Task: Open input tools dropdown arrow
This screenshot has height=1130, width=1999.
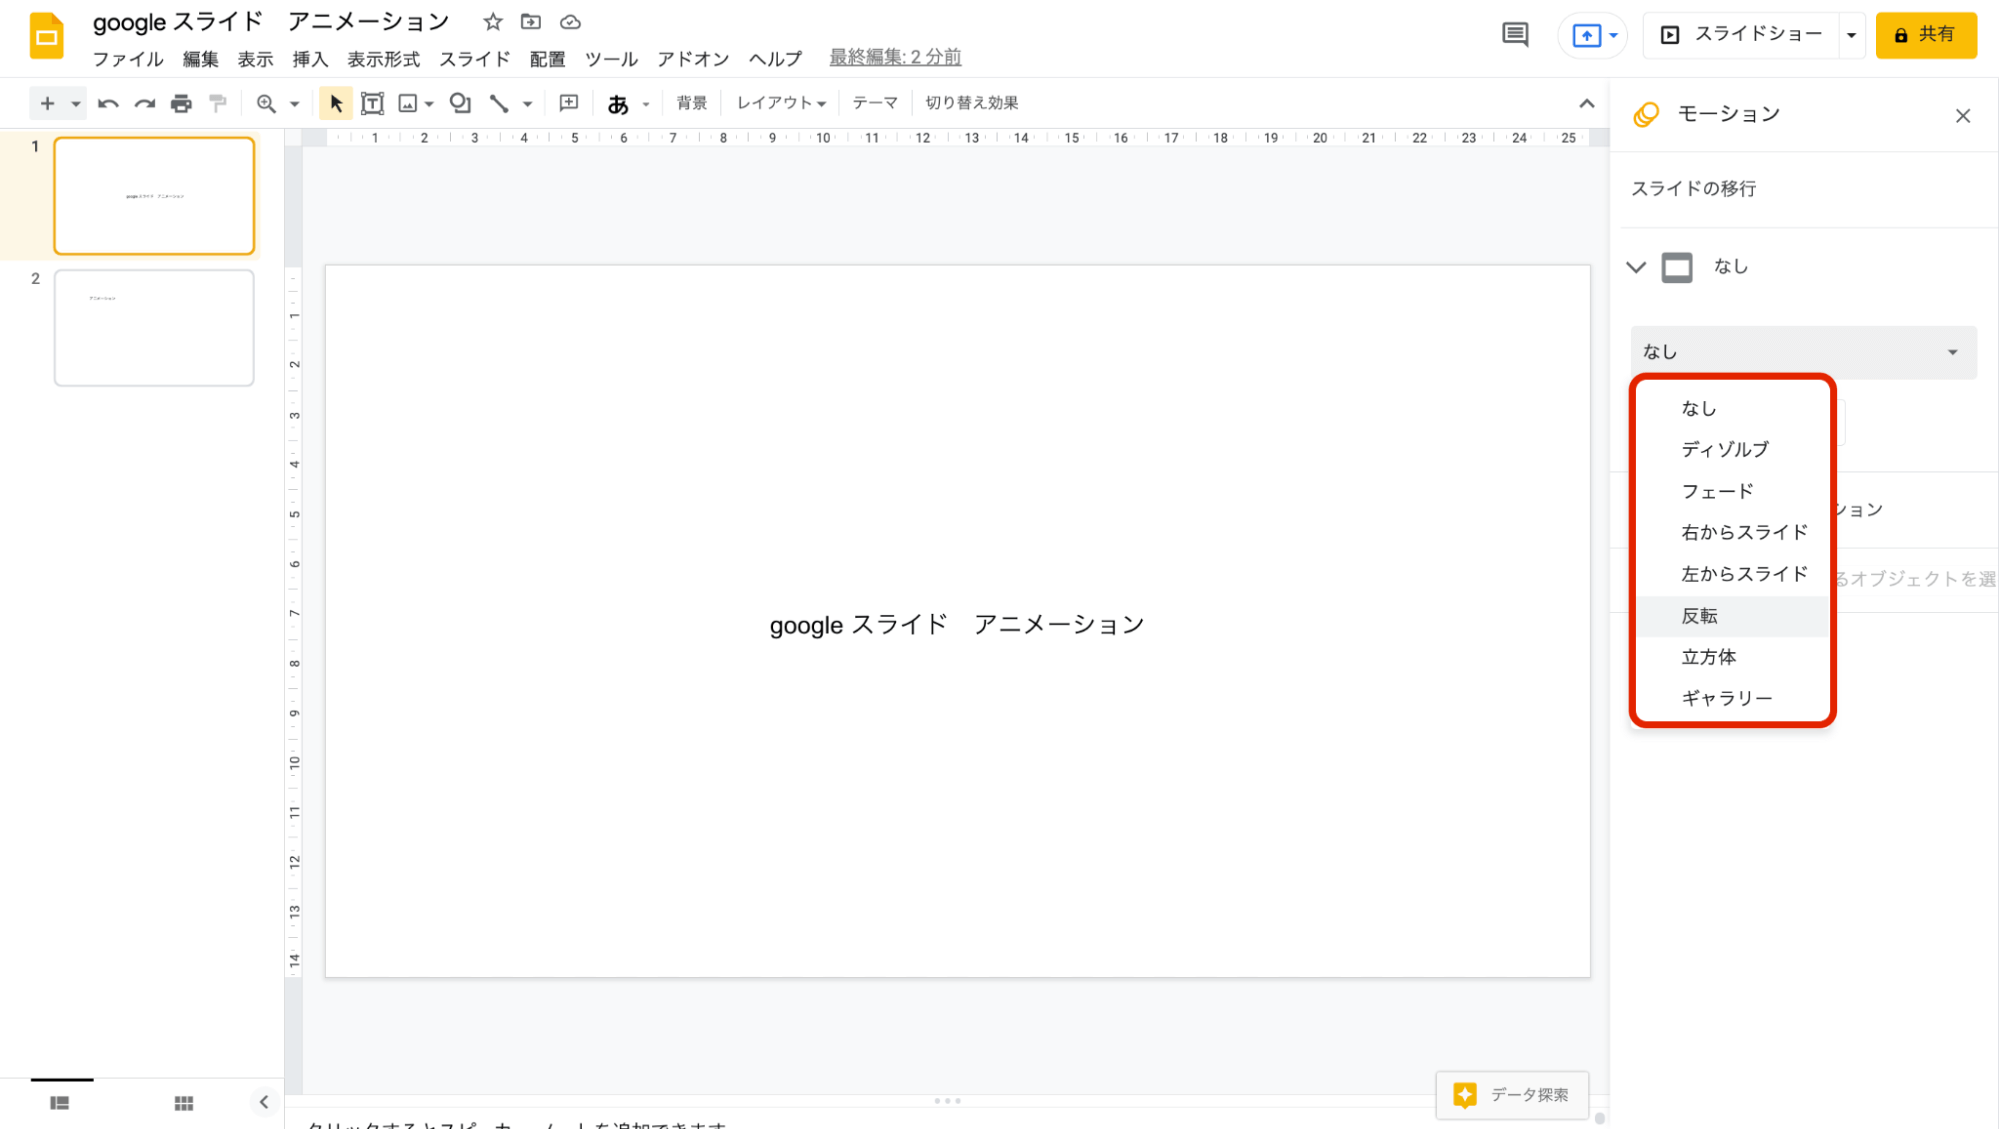Action: click(645, 104)
